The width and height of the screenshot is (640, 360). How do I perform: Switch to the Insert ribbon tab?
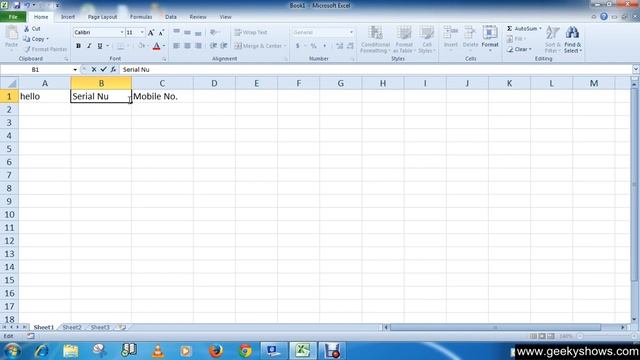click(x=68, y=17)
